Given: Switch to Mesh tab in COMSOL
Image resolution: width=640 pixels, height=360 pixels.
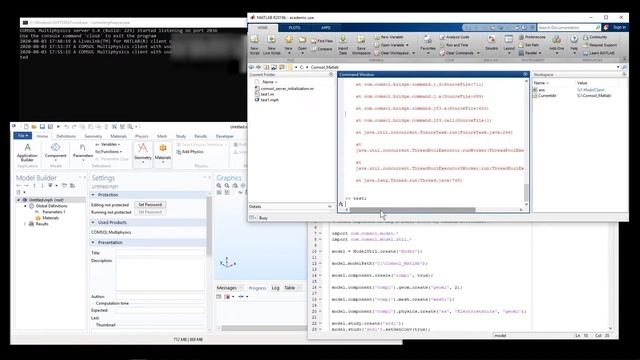Looking at the screenshot, I should click(162, 136).
